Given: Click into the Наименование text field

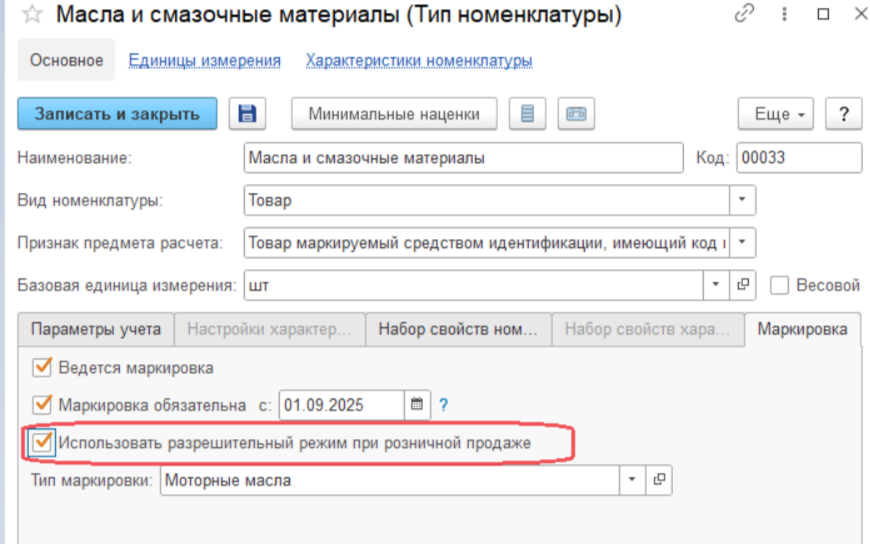Looking at the screenshot, I should click(x=460, y=158).
